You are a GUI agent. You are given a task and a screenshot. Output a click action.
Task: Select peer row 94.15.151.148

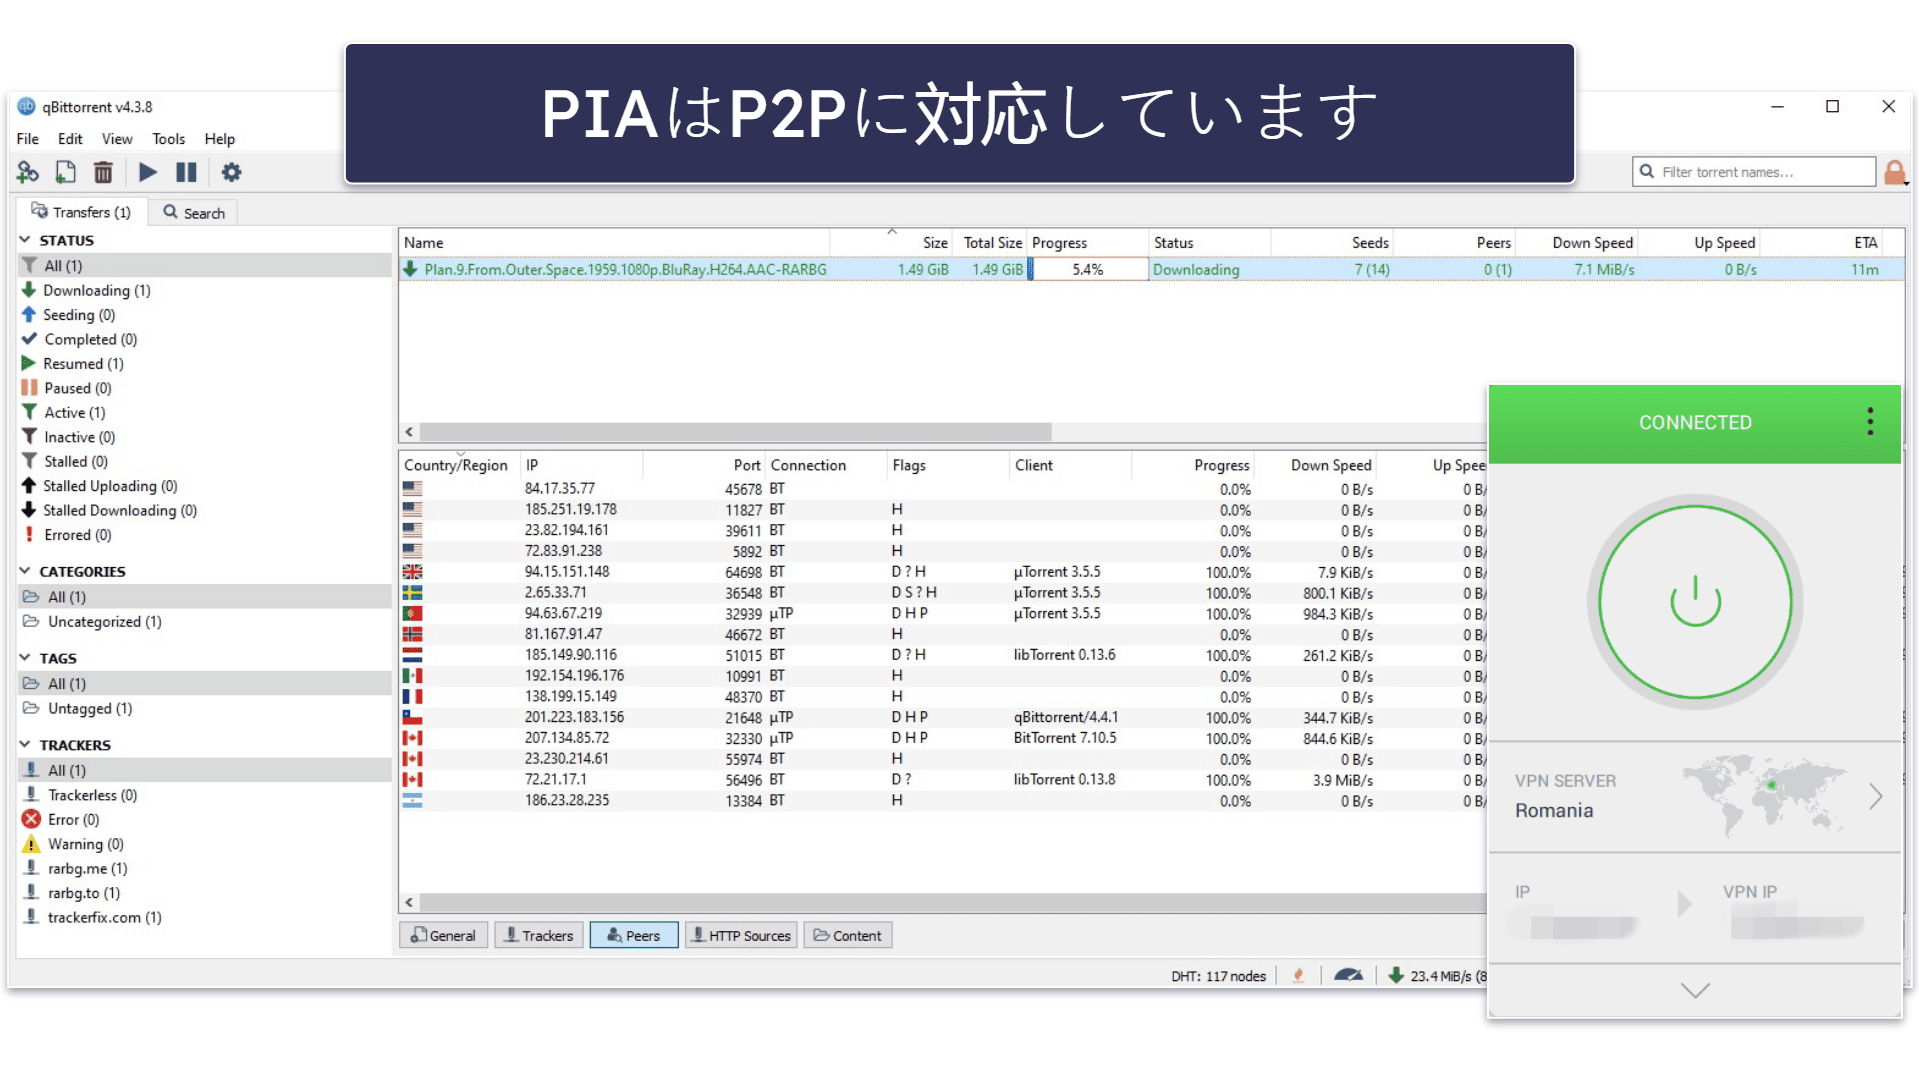pos(943,572)
